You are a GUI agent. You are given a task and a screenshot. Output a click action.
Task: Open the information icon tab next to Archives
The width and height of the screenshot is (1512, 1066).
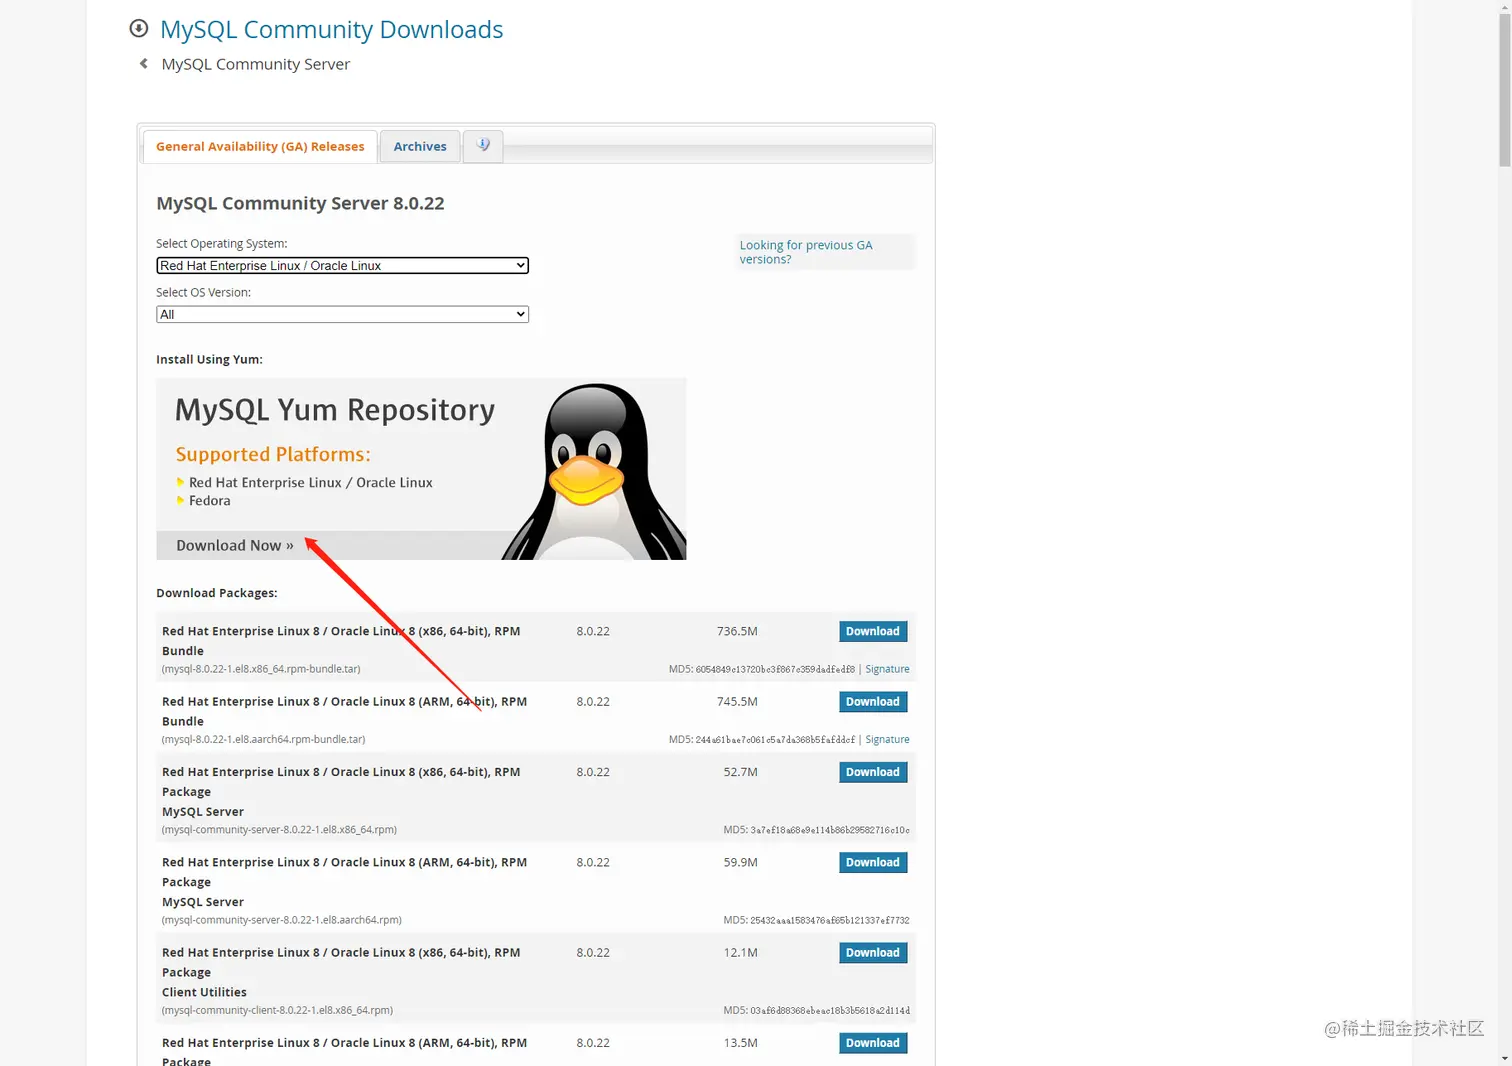[x=483, y=146]
